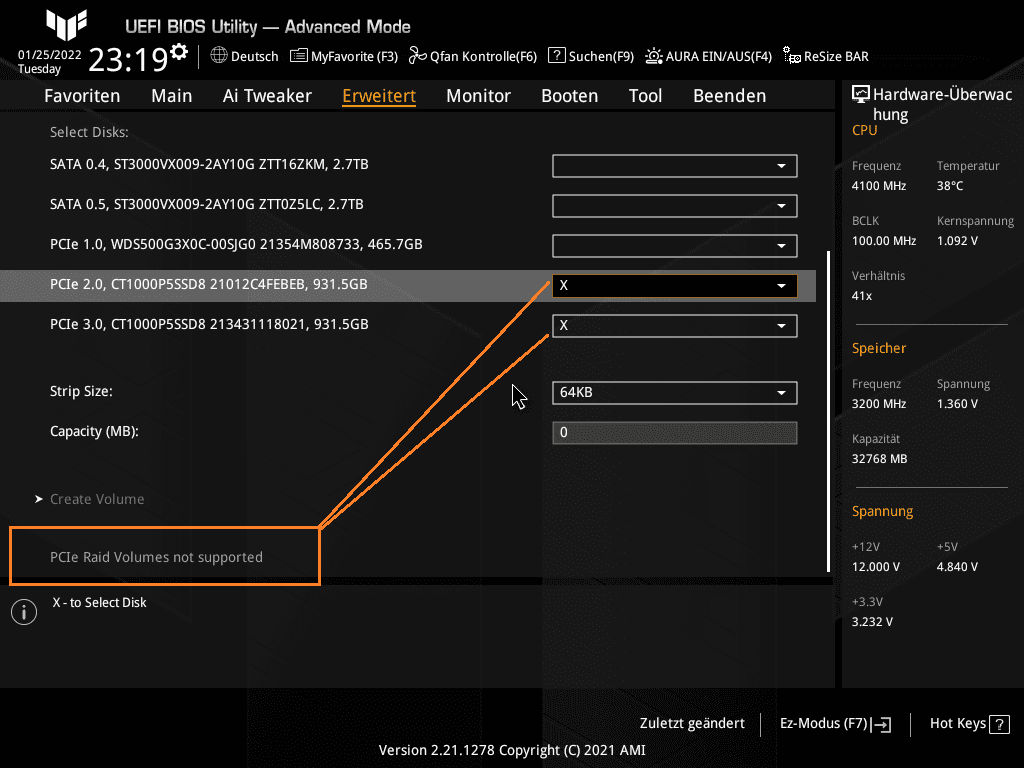Image resolution: width=1024 pixels, height=768 pixels.
Task: Click the PCIe 1.0 WDS500G3X0C row text
Action: tap(236, 244)
